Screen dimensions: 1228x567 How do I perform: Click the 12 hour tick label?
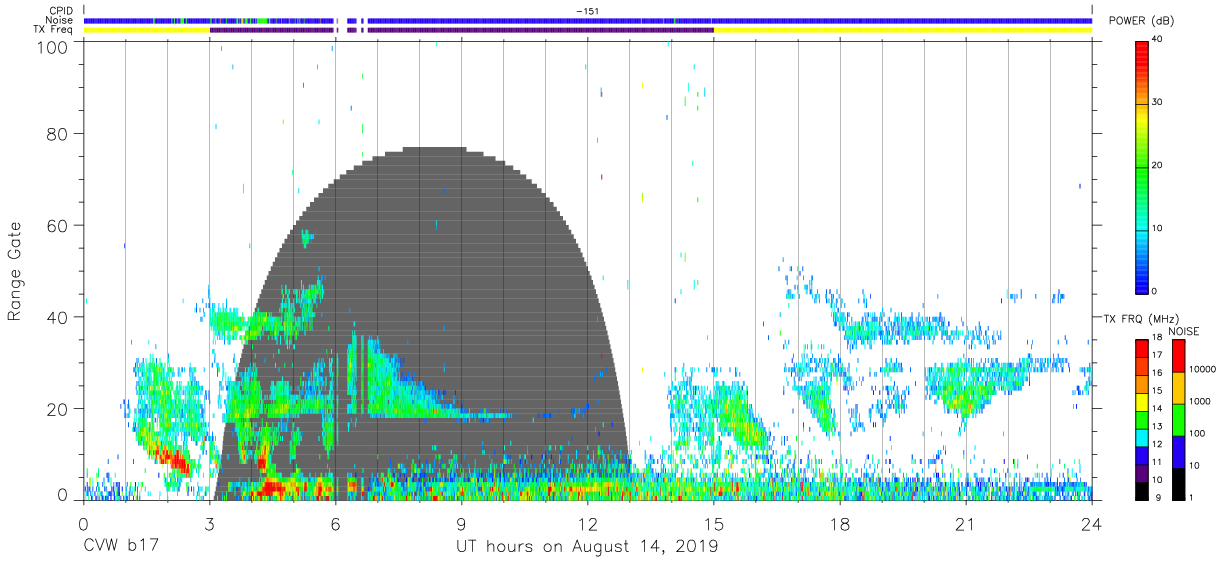[x=588, y=524]
